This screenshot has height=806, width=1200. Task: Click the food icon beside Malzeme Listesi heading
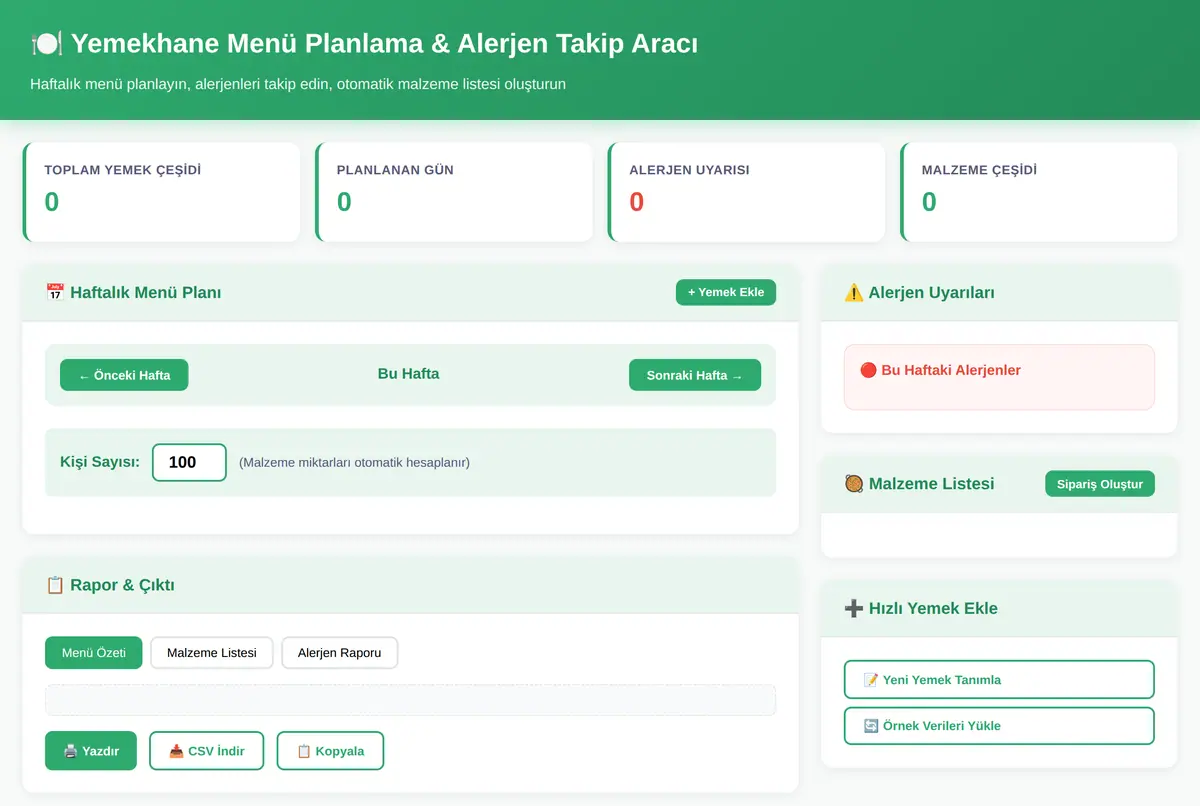click(854, 484)
